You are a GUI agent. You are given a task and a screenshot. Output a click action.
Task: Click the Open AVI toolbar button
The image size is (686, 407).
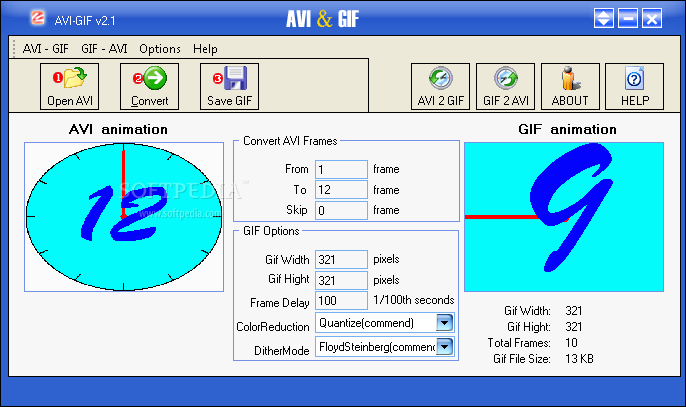pyautogui.click(x=69, y=86)
